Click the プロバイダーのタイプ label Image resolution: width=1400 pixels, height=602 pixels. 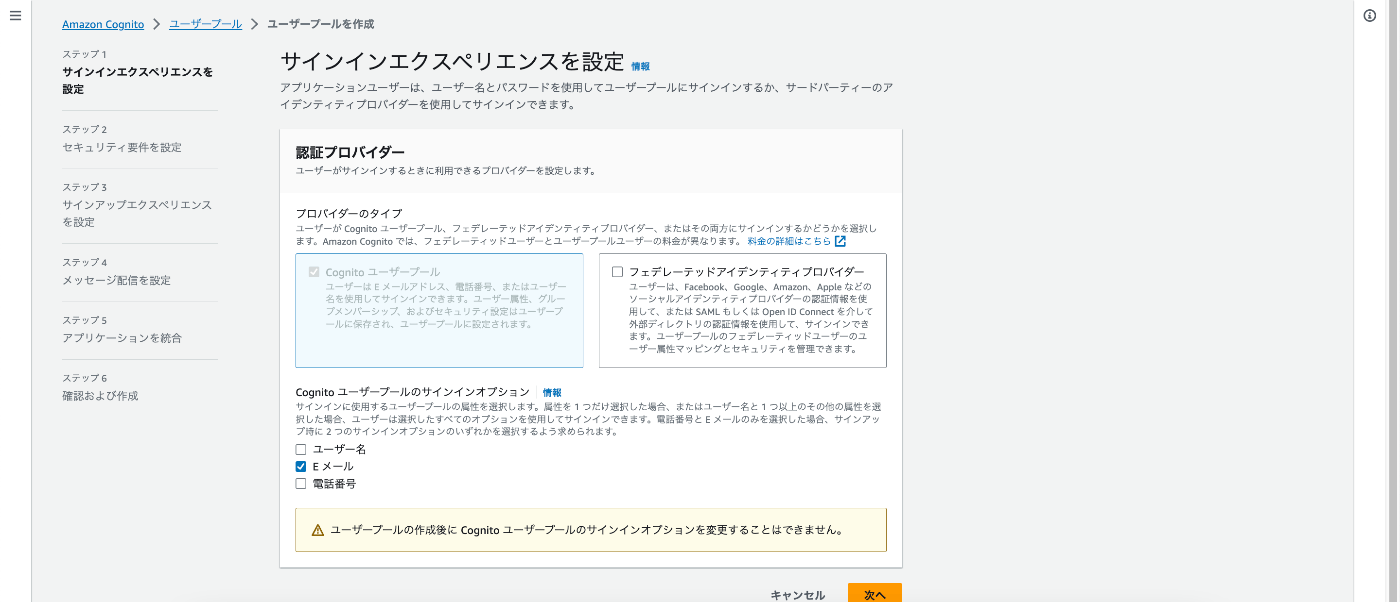click(x=349, y=213)
